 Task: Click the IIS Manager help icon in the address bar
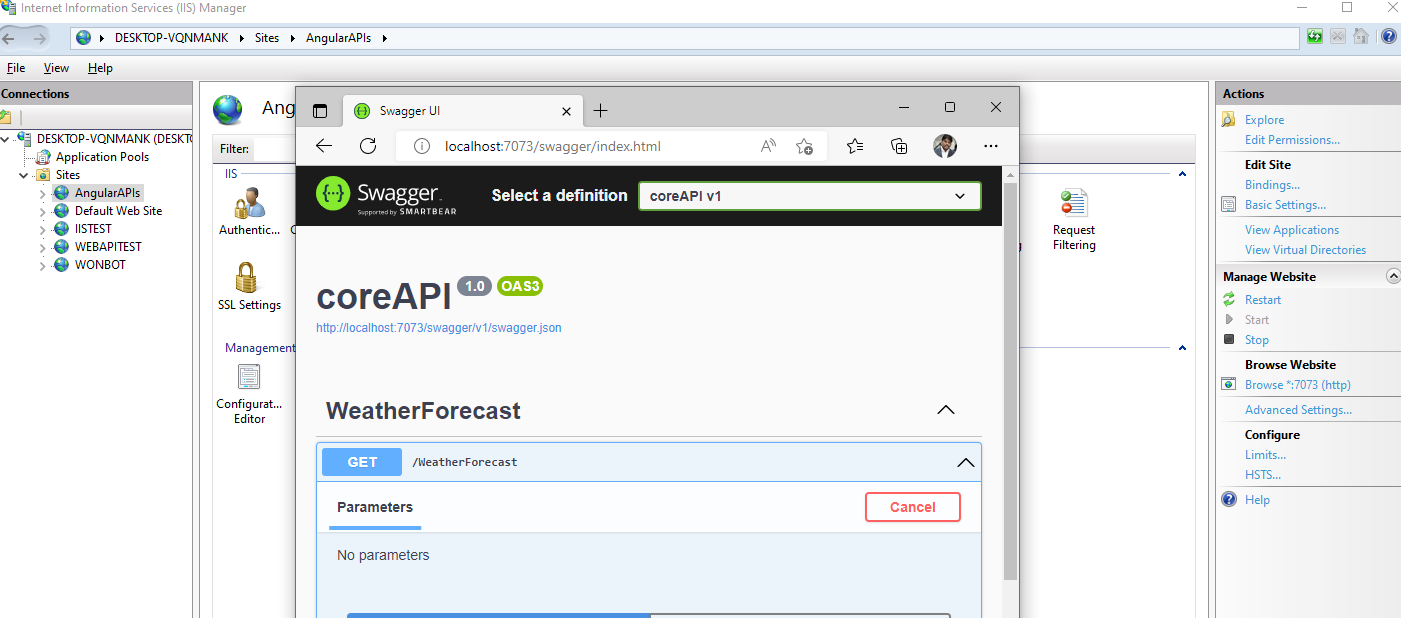(1388, 37)
